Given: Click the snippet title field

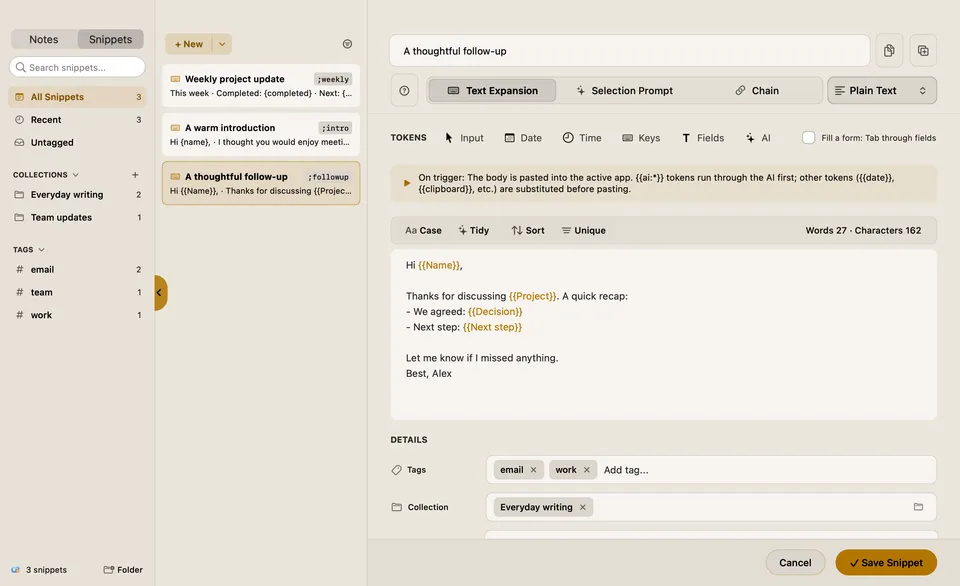Looking at the screenshot, I should click(x=629, y=51).
